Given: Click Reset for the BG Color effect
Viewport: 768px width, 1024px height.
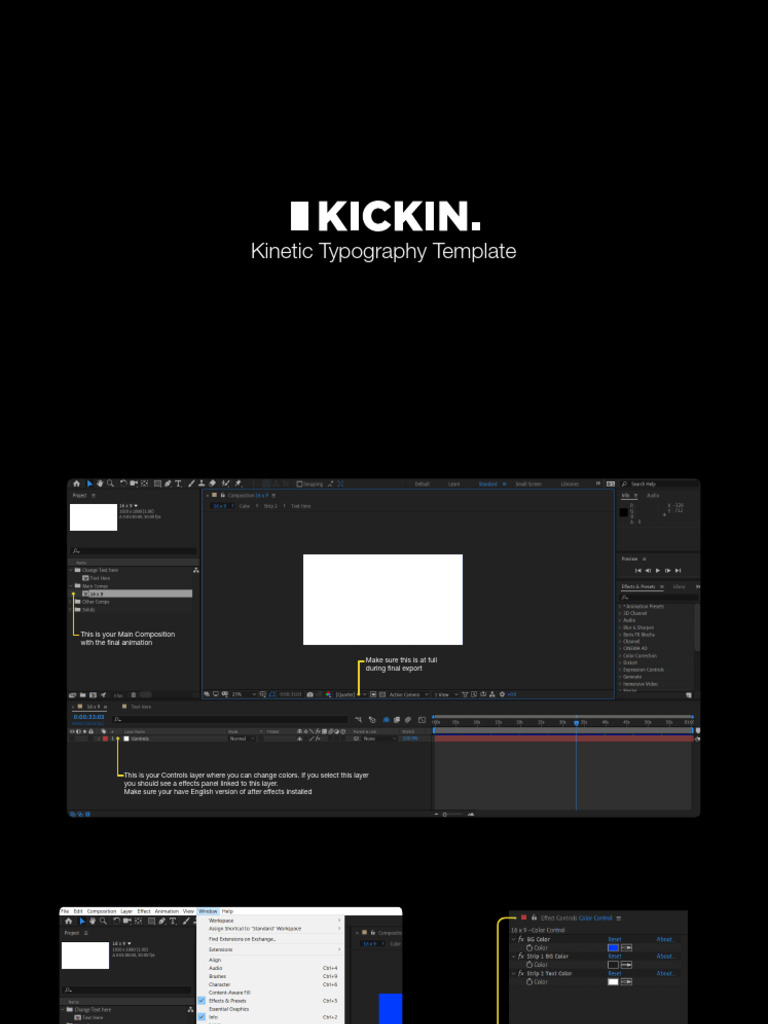Looking at the screenshot, I should [x=615, y=939].
